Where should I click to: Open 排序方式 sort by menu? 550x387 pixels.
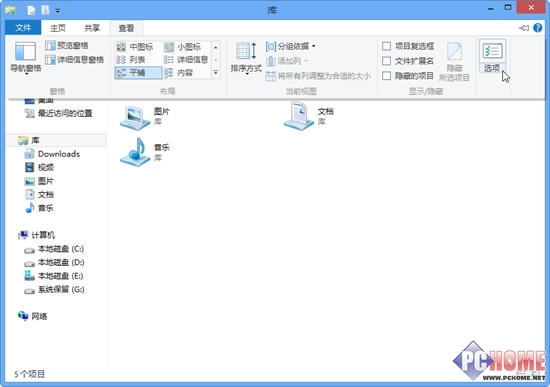coord(246,58)
